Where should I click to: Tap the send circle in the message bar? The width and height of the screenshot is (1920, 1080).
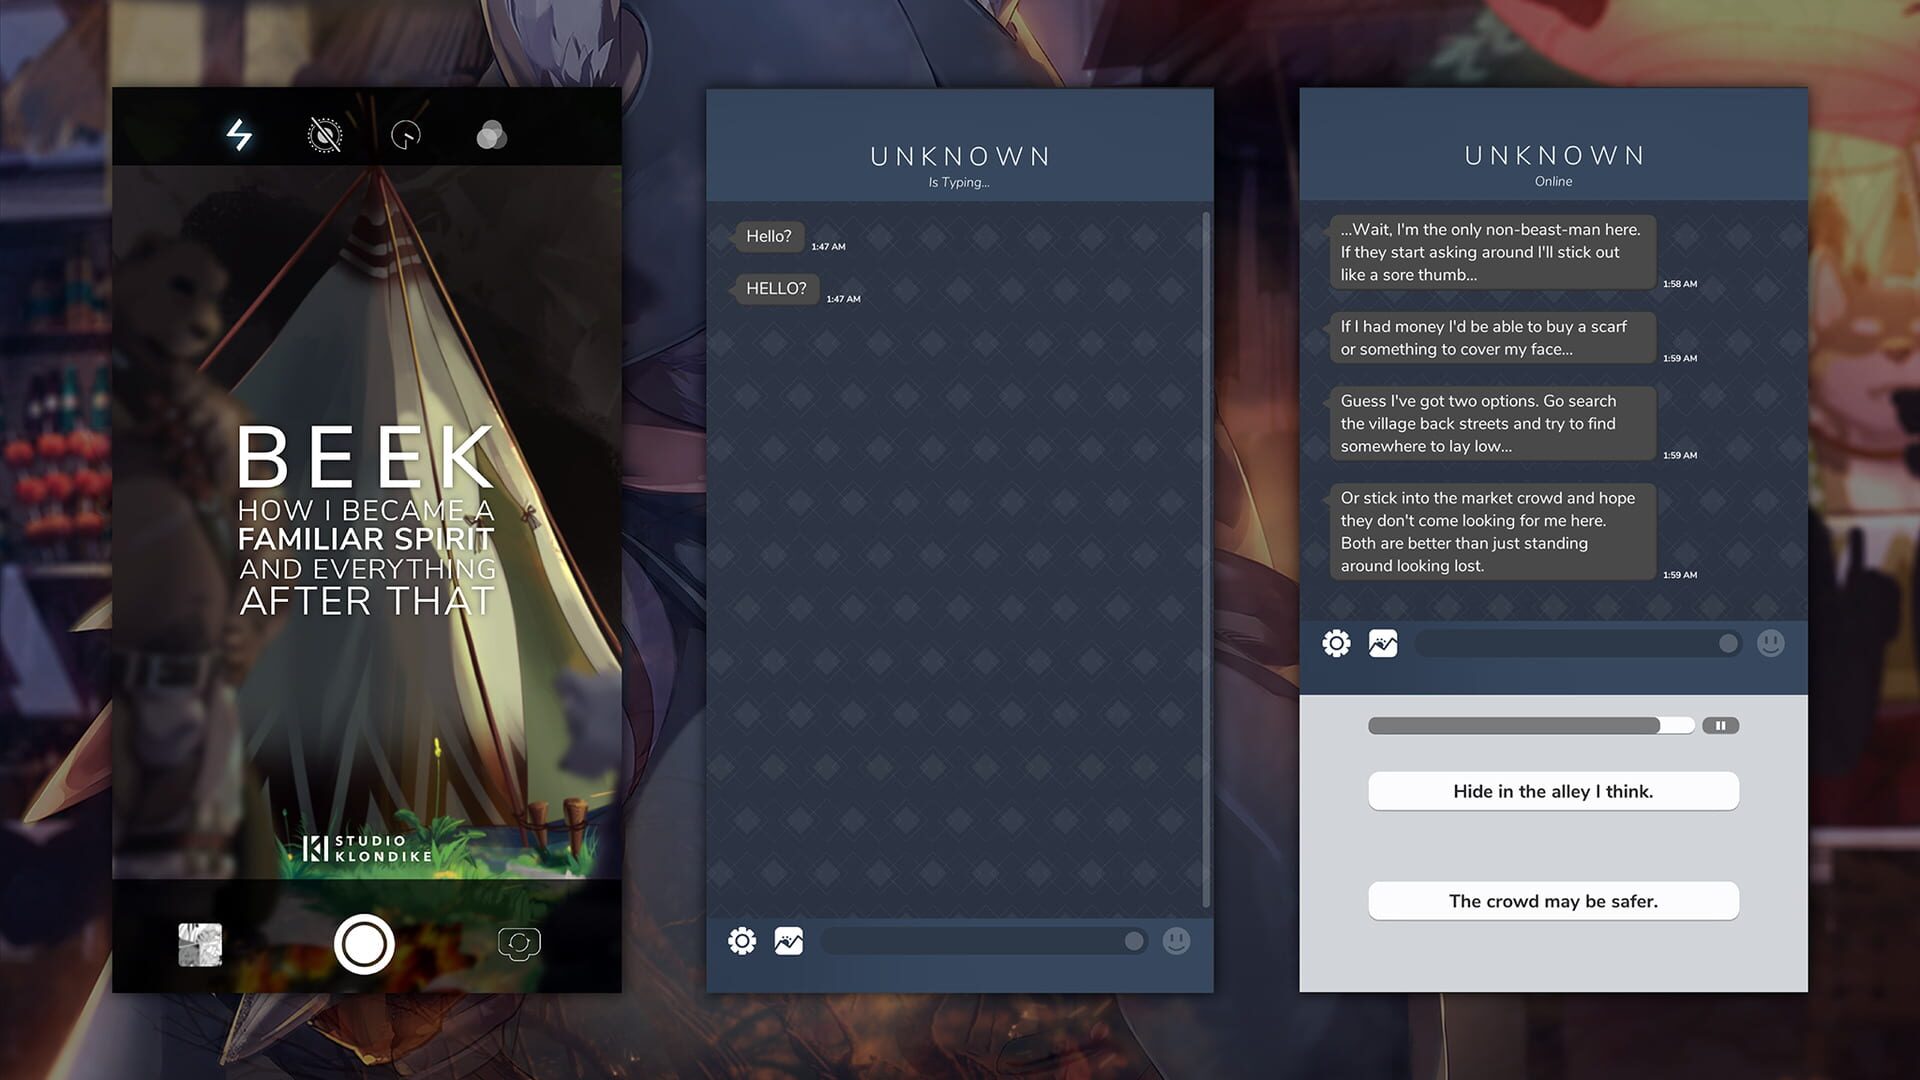pyautogui.click(x=1133, y=940)
